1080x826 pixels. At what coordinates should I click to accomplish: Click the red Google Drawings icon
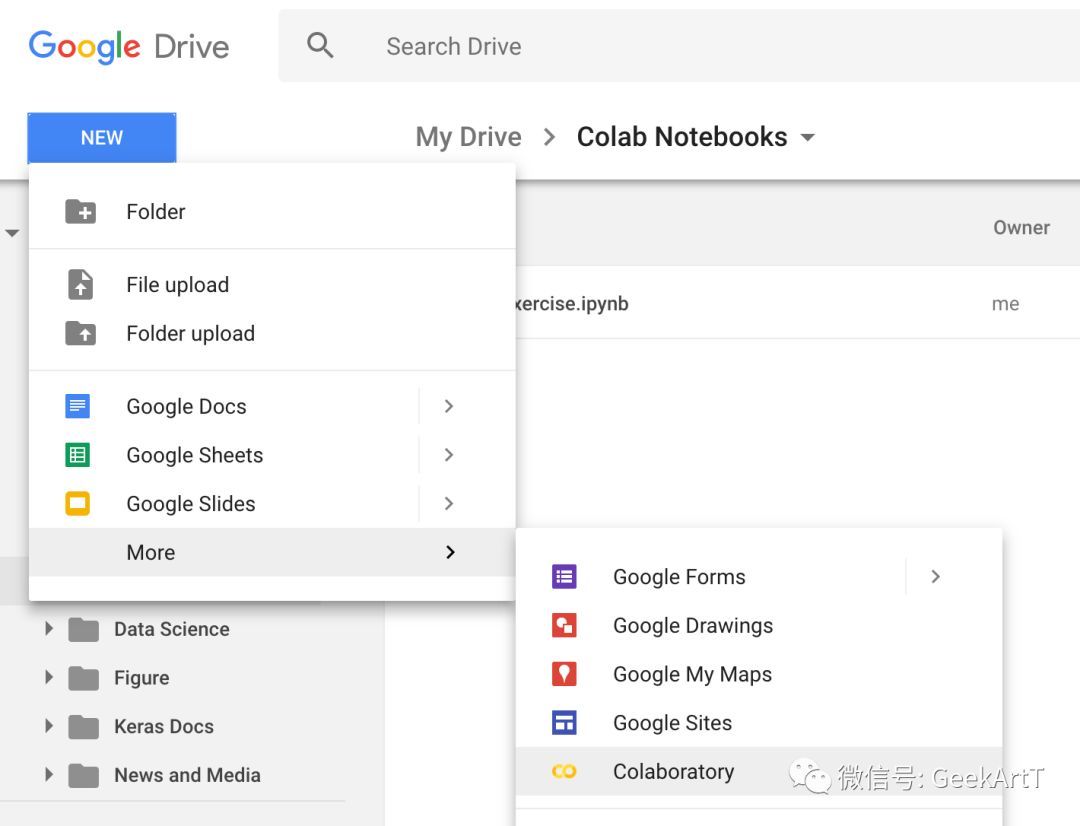coord(564,626)
